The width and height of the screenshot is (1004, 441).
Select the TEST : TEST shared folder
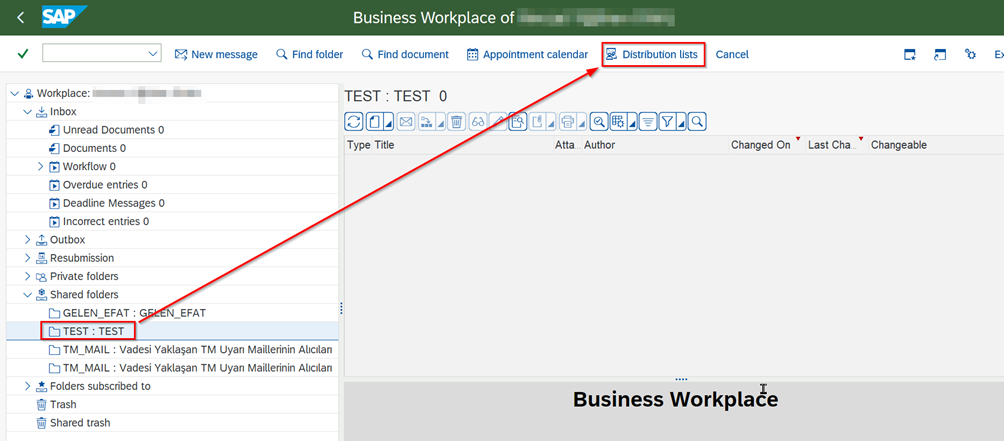[x=93, y=331]
